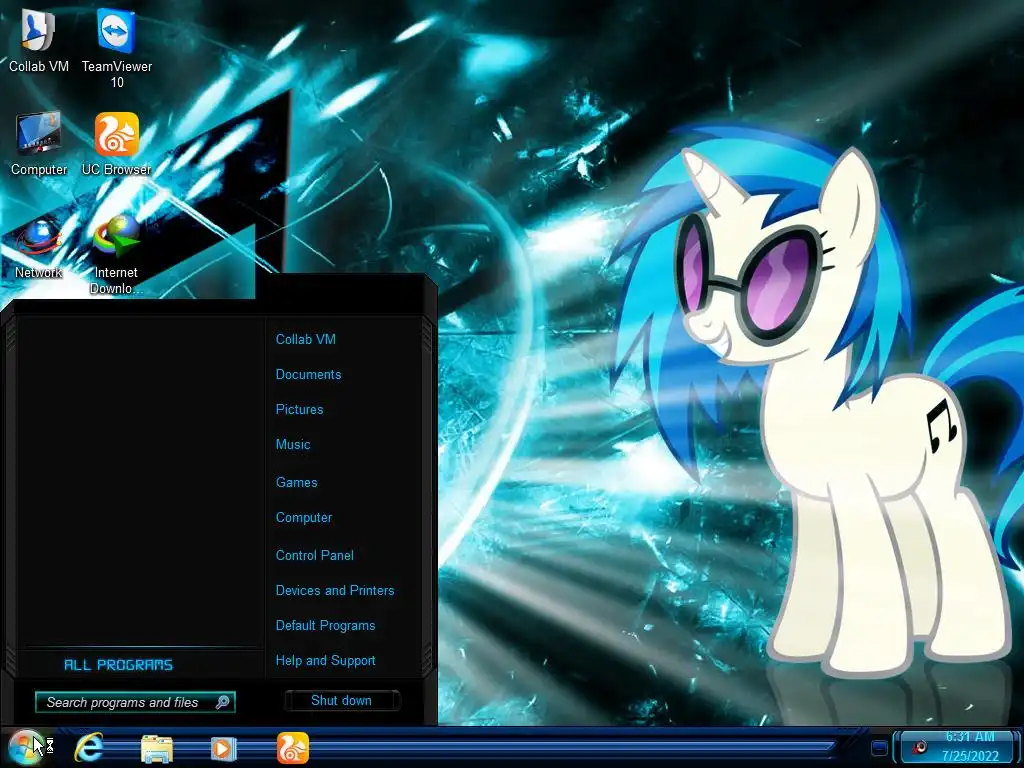Open Windows Explorer from the taskbar
Viewport: 1024px width, 768px height.
pyautogui.click(x=157, y=748)
